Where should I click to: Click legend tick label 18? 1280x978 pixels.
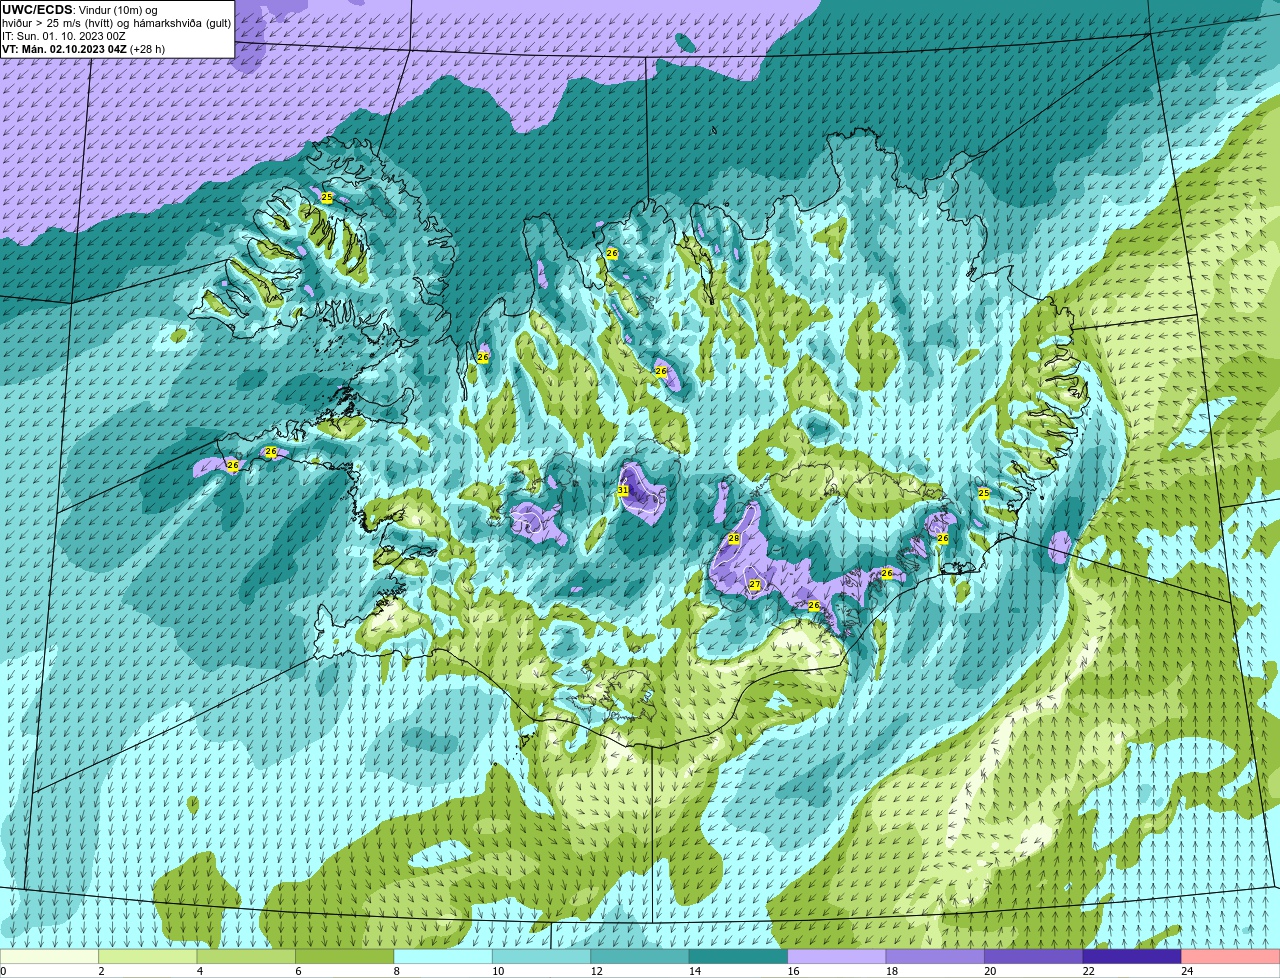(x=892, y=971)
